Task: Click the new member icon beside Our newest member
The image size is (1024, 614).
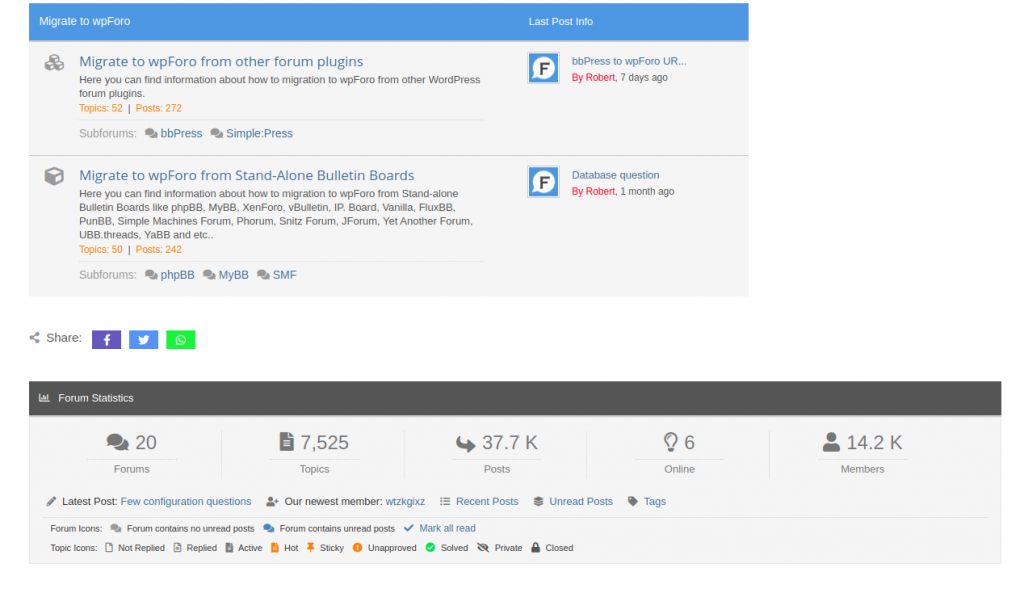Action: (x=272, y=502)
